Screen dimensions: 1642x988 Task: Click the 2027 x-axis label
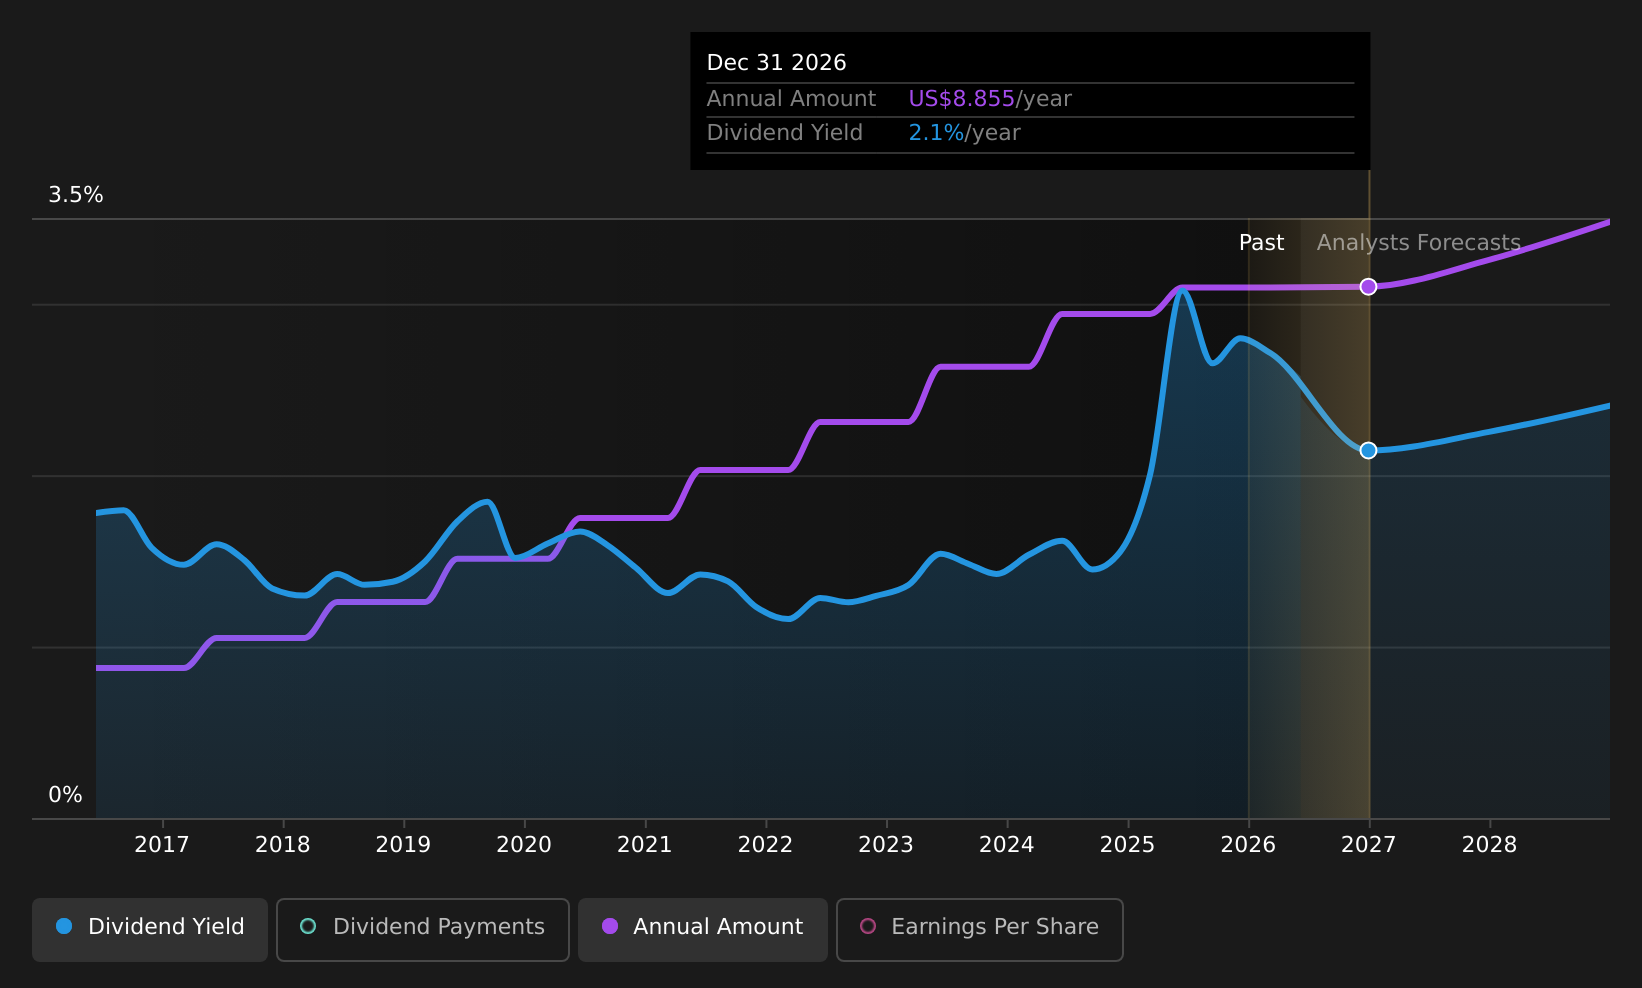1369,845
